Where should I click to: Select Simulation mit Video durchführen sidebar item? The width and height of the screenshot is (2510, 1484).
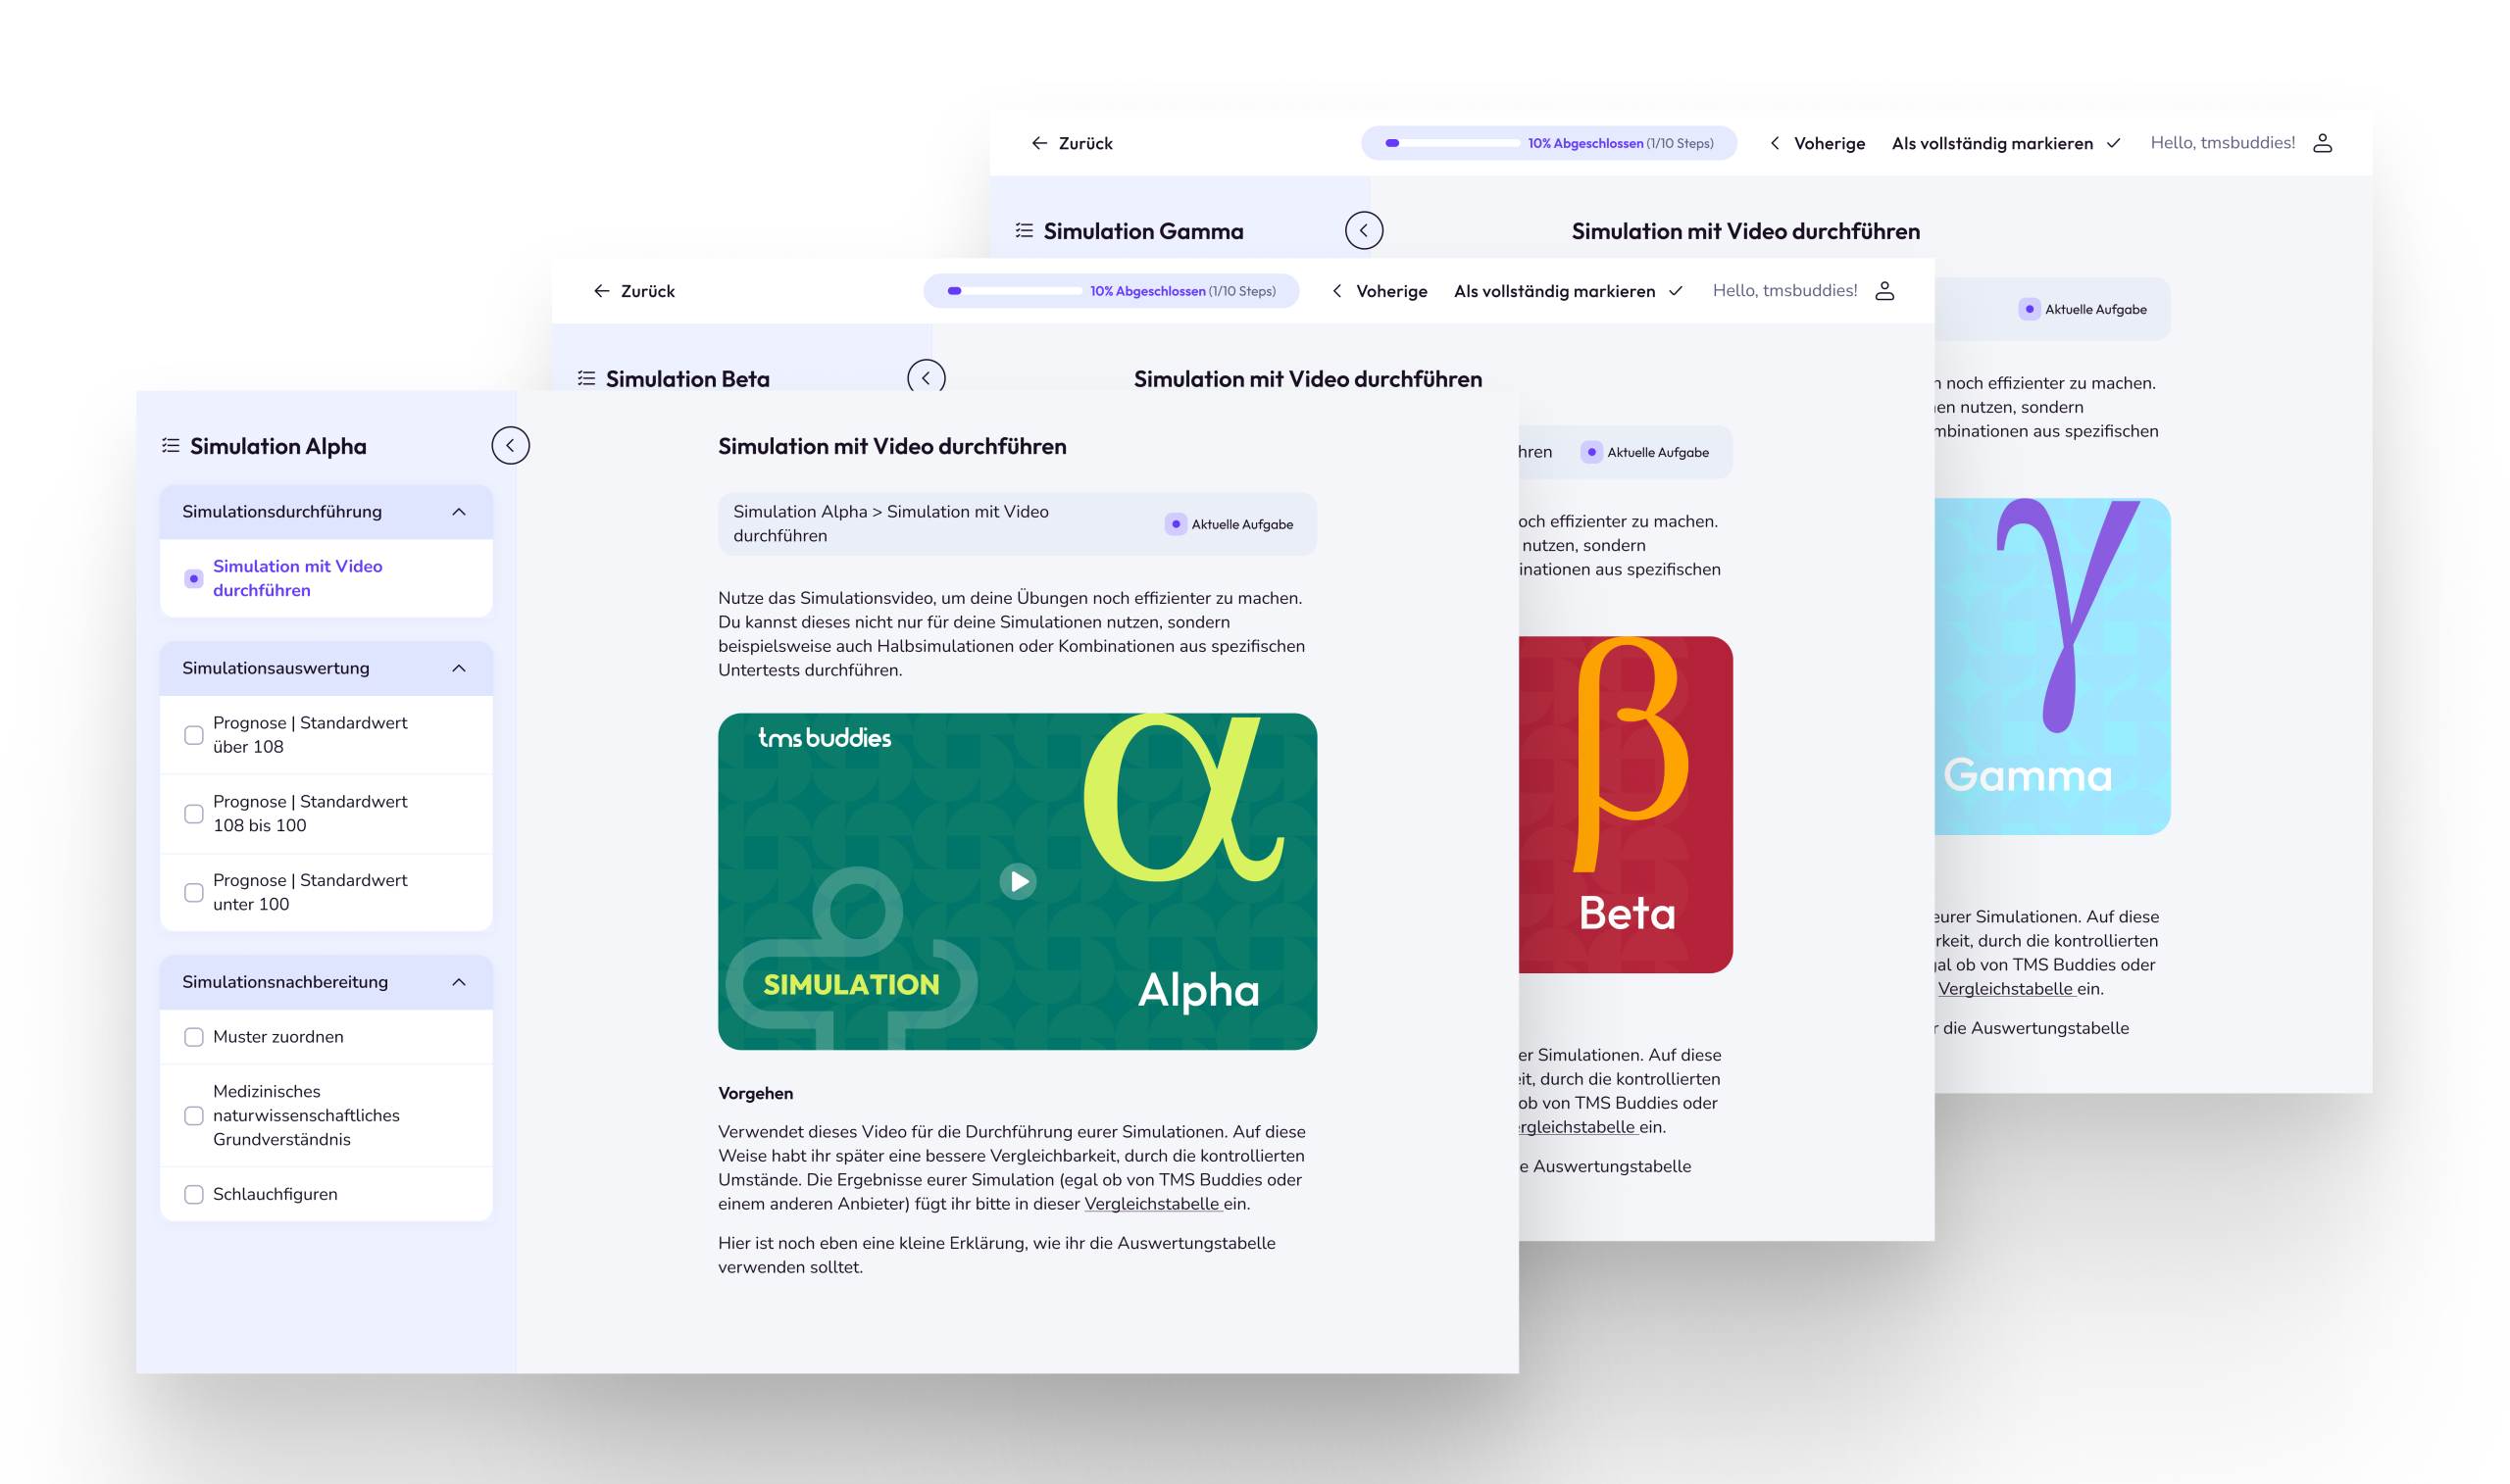tap(297, 578)
